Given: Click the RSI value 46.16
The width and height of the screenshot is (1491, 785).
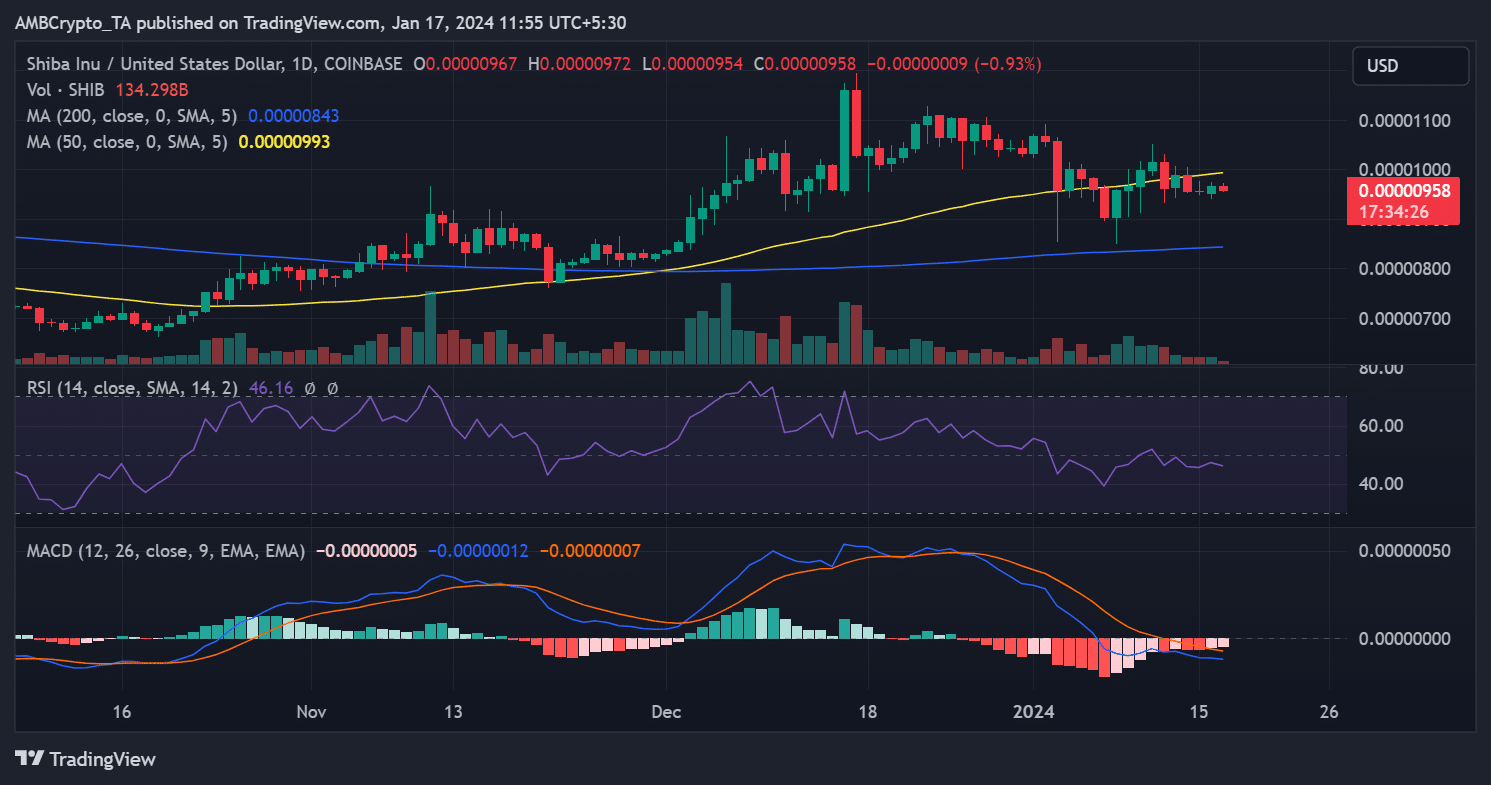Looking at the screenshot, I should click(270, 388).
